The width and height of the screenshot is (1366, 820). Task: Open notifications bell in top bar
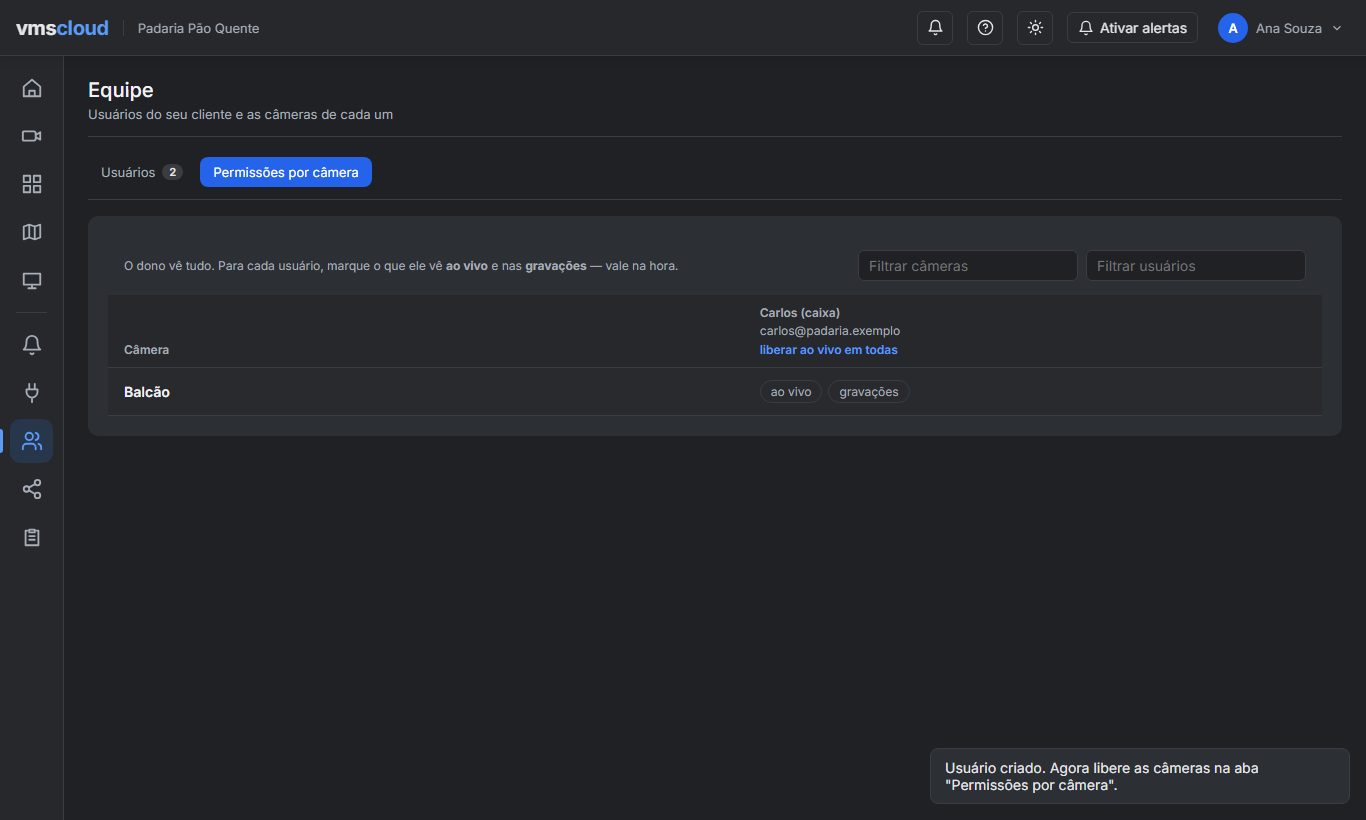point(935,28)
